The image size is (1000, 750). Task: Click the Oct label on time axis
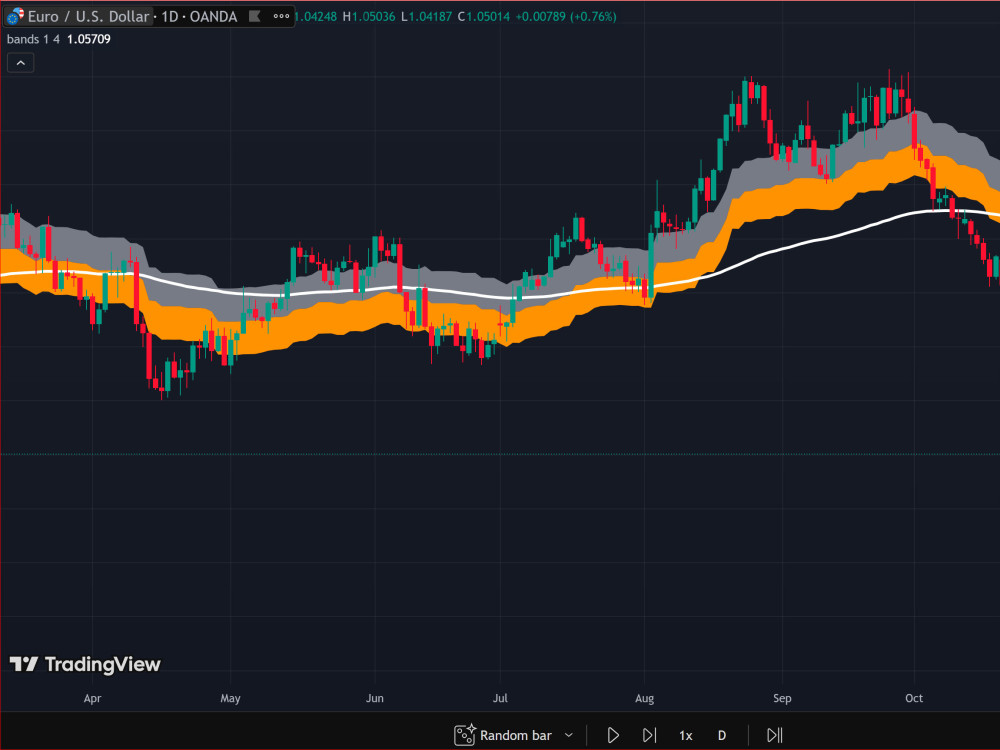tap(914, 698)
